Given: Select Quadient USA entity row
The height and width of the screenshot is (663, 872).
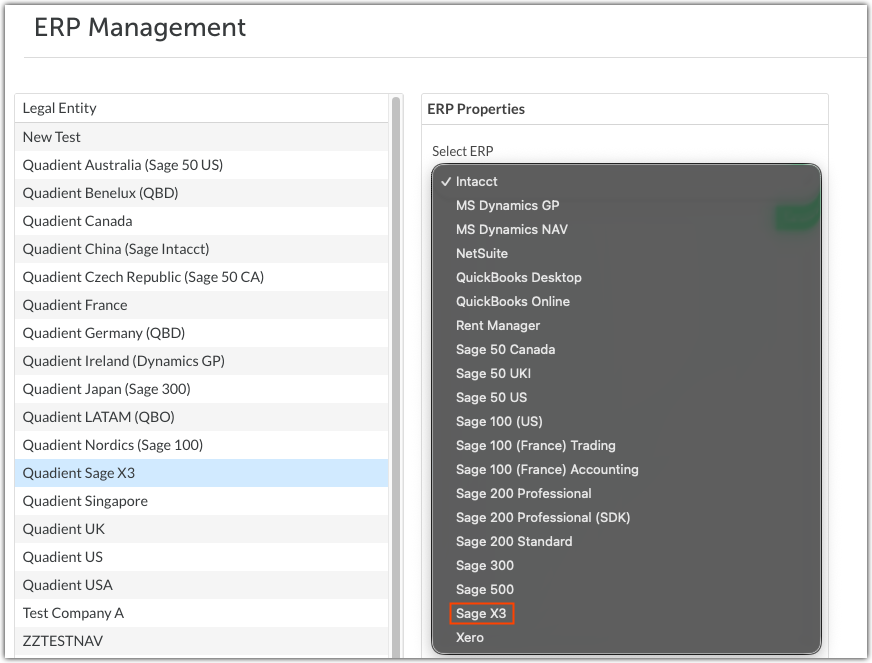Looking at the screenshot, I should click(x=201, y=585).
